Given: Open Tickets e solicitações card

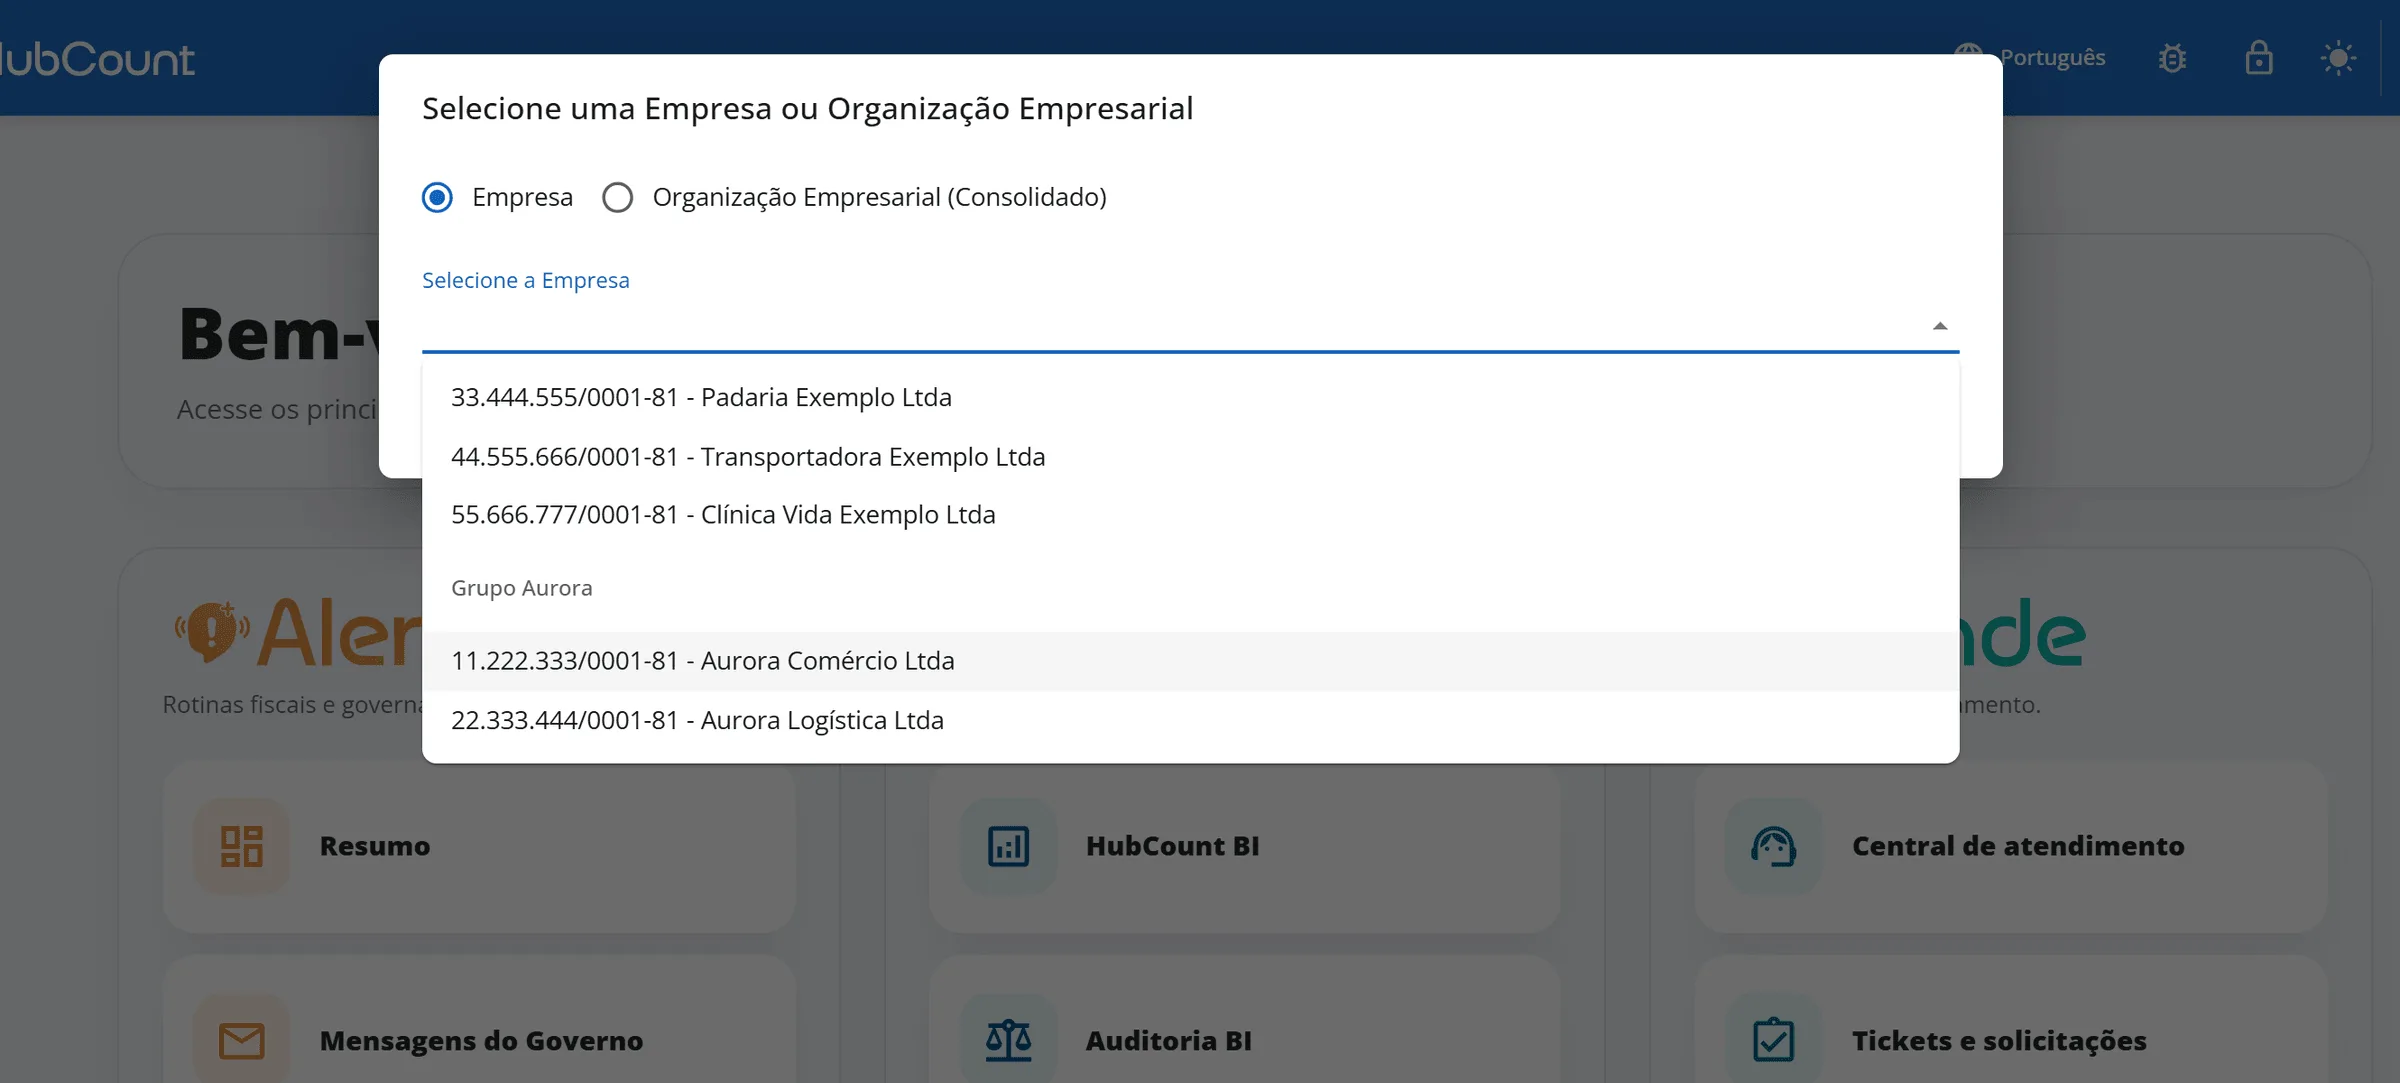Looking at the screenshot, I should pos(2011,1020).
